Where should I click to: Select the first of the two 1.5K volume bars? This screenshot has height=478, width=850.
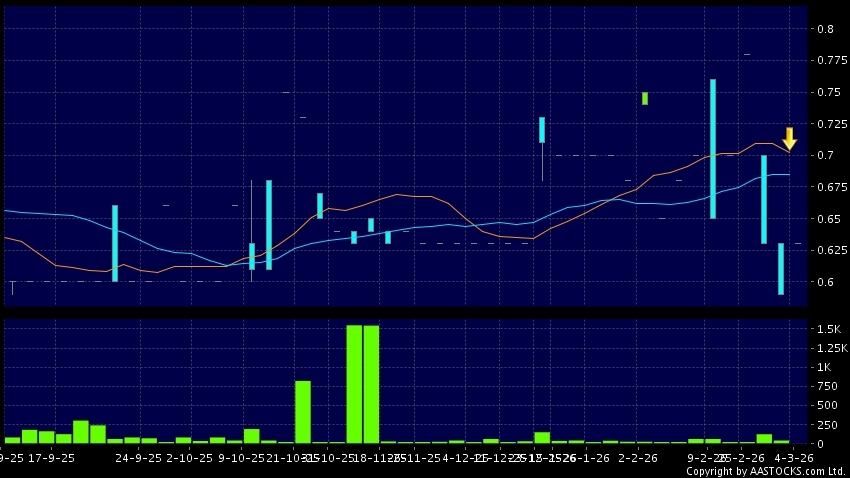click(x=354, y=383)
